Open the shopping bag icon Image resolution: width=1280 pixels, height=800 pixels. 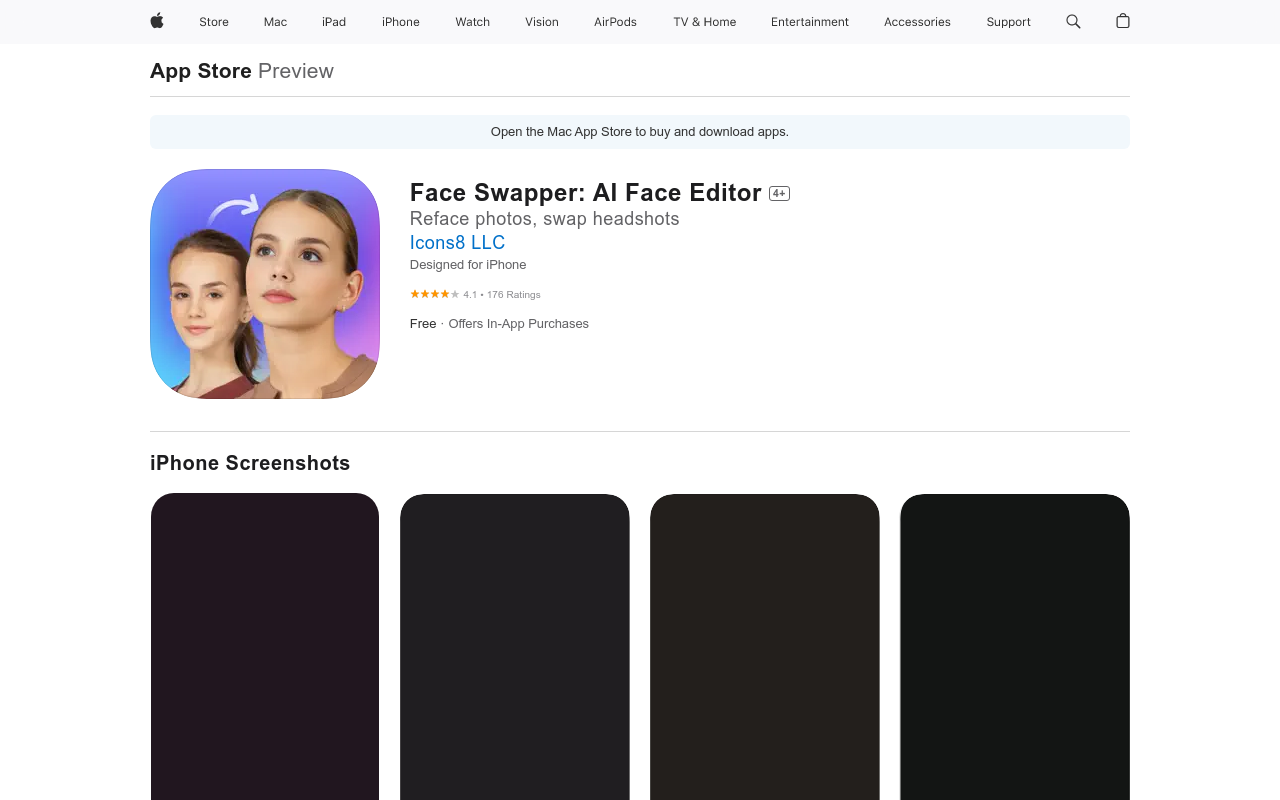pyautogui.click(x=1123, y=21)
